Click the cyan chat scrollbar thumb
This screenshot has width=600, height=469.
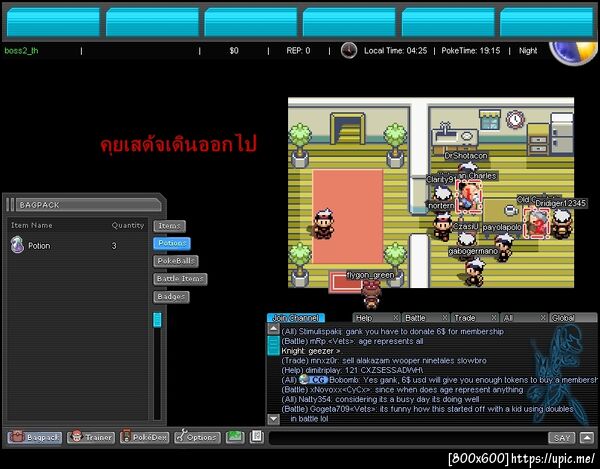point(273,345)
